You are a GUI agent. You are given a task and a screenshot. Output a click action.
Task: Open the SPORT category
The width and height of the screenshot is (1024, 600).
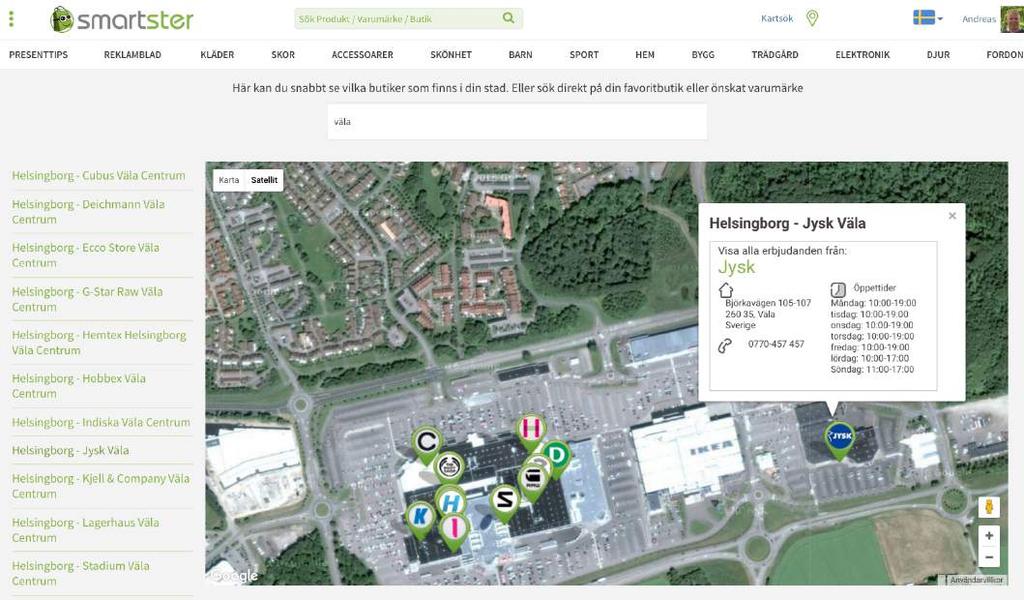tap(584, 55)
